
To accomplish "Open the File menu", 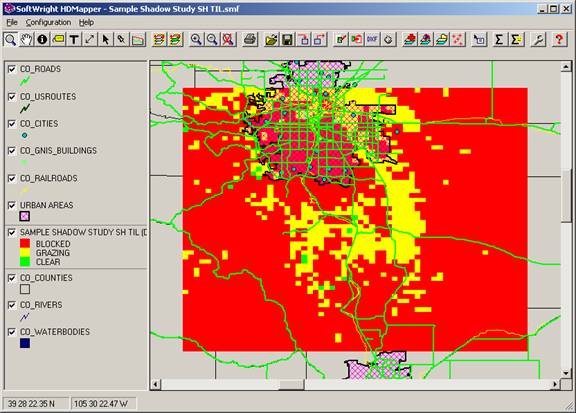I will pyautogui.click(x=12, y=22).
